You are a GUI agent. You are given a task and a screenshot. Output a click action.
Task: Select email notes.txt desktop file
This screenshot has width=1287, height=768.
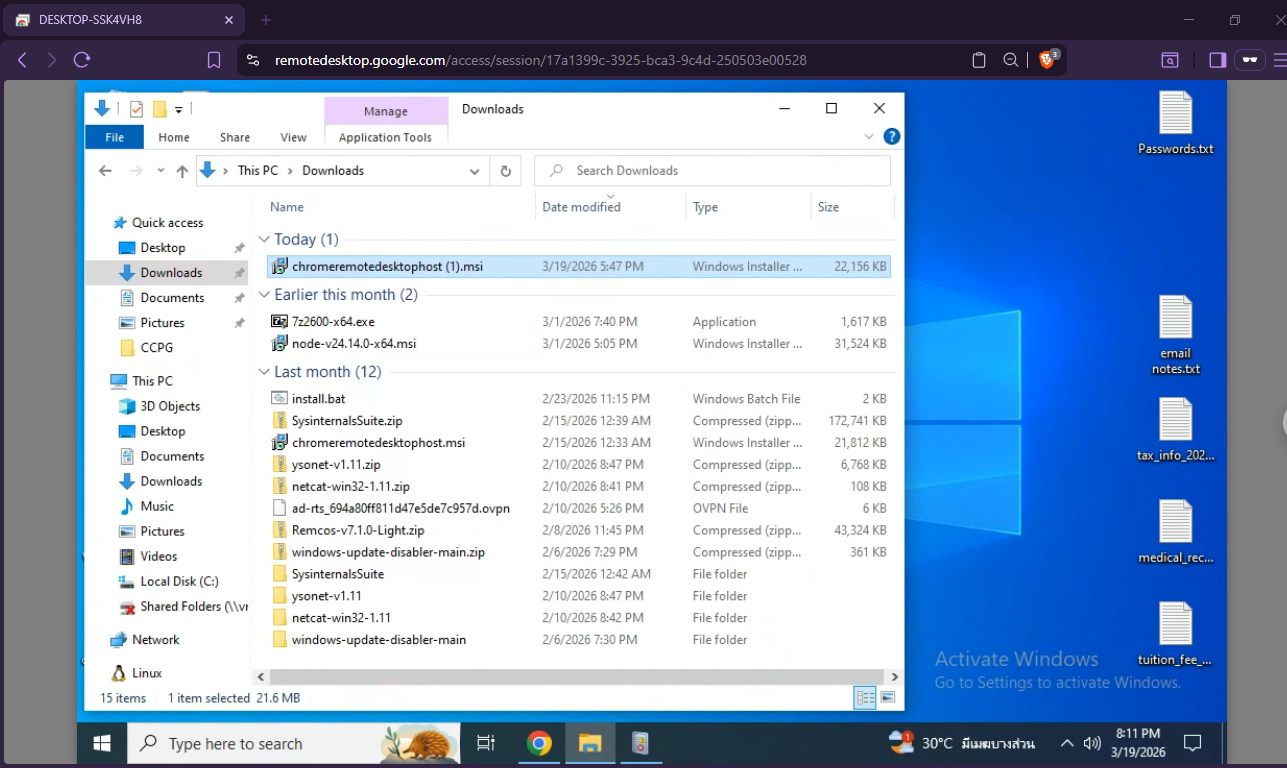click(1175, 336)
